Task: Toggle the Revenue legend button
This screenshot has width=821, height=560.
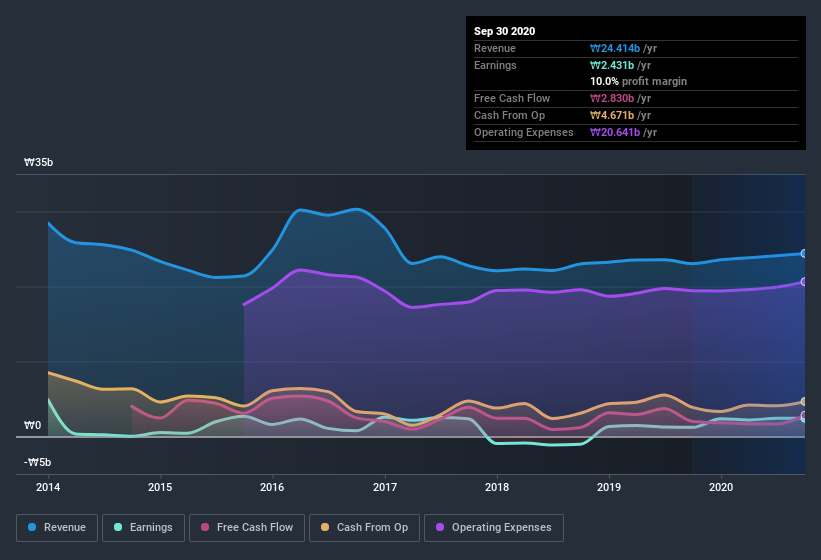Action: pyautogui.click(x=58, y=527)
